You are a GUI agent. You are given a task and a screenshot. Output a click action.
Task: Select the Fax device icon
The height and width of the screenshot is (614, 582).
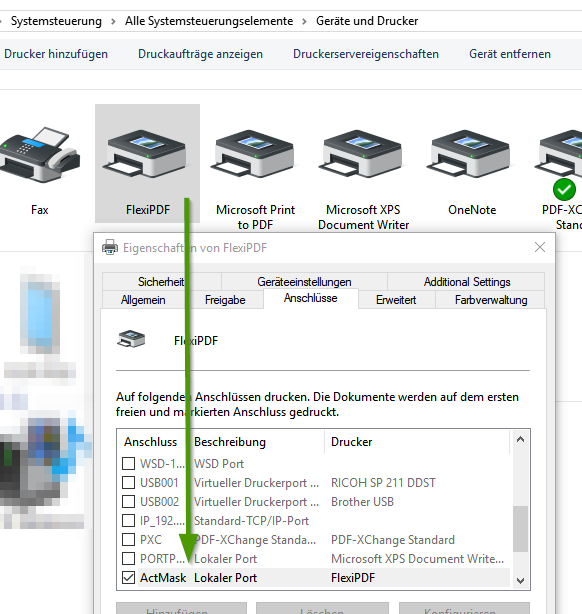click(40, 155)
